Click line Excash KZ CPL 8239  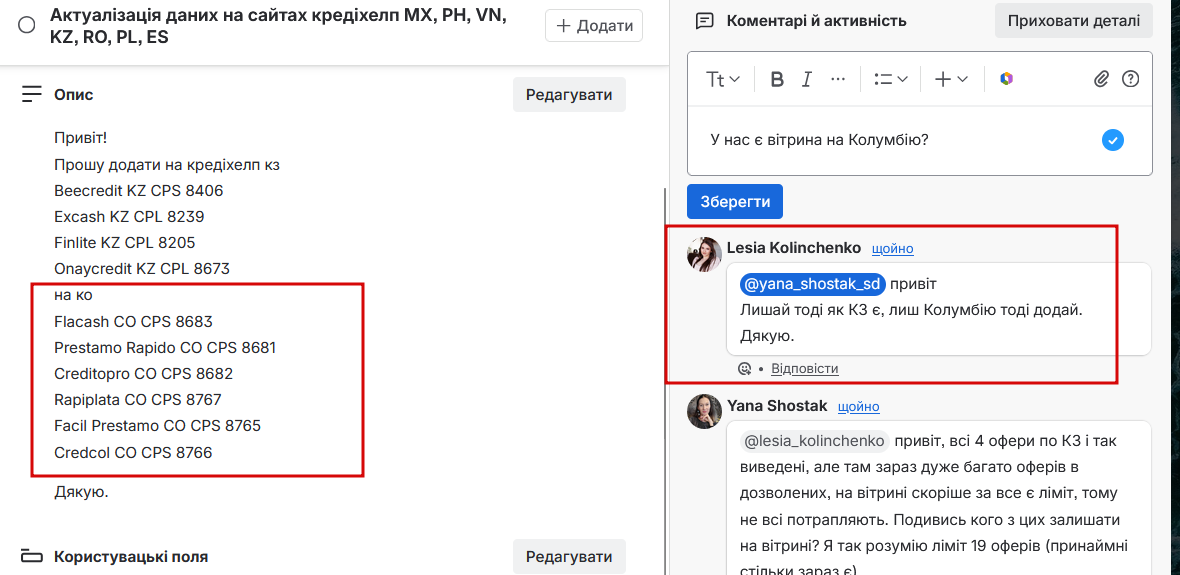coord(129,217)
